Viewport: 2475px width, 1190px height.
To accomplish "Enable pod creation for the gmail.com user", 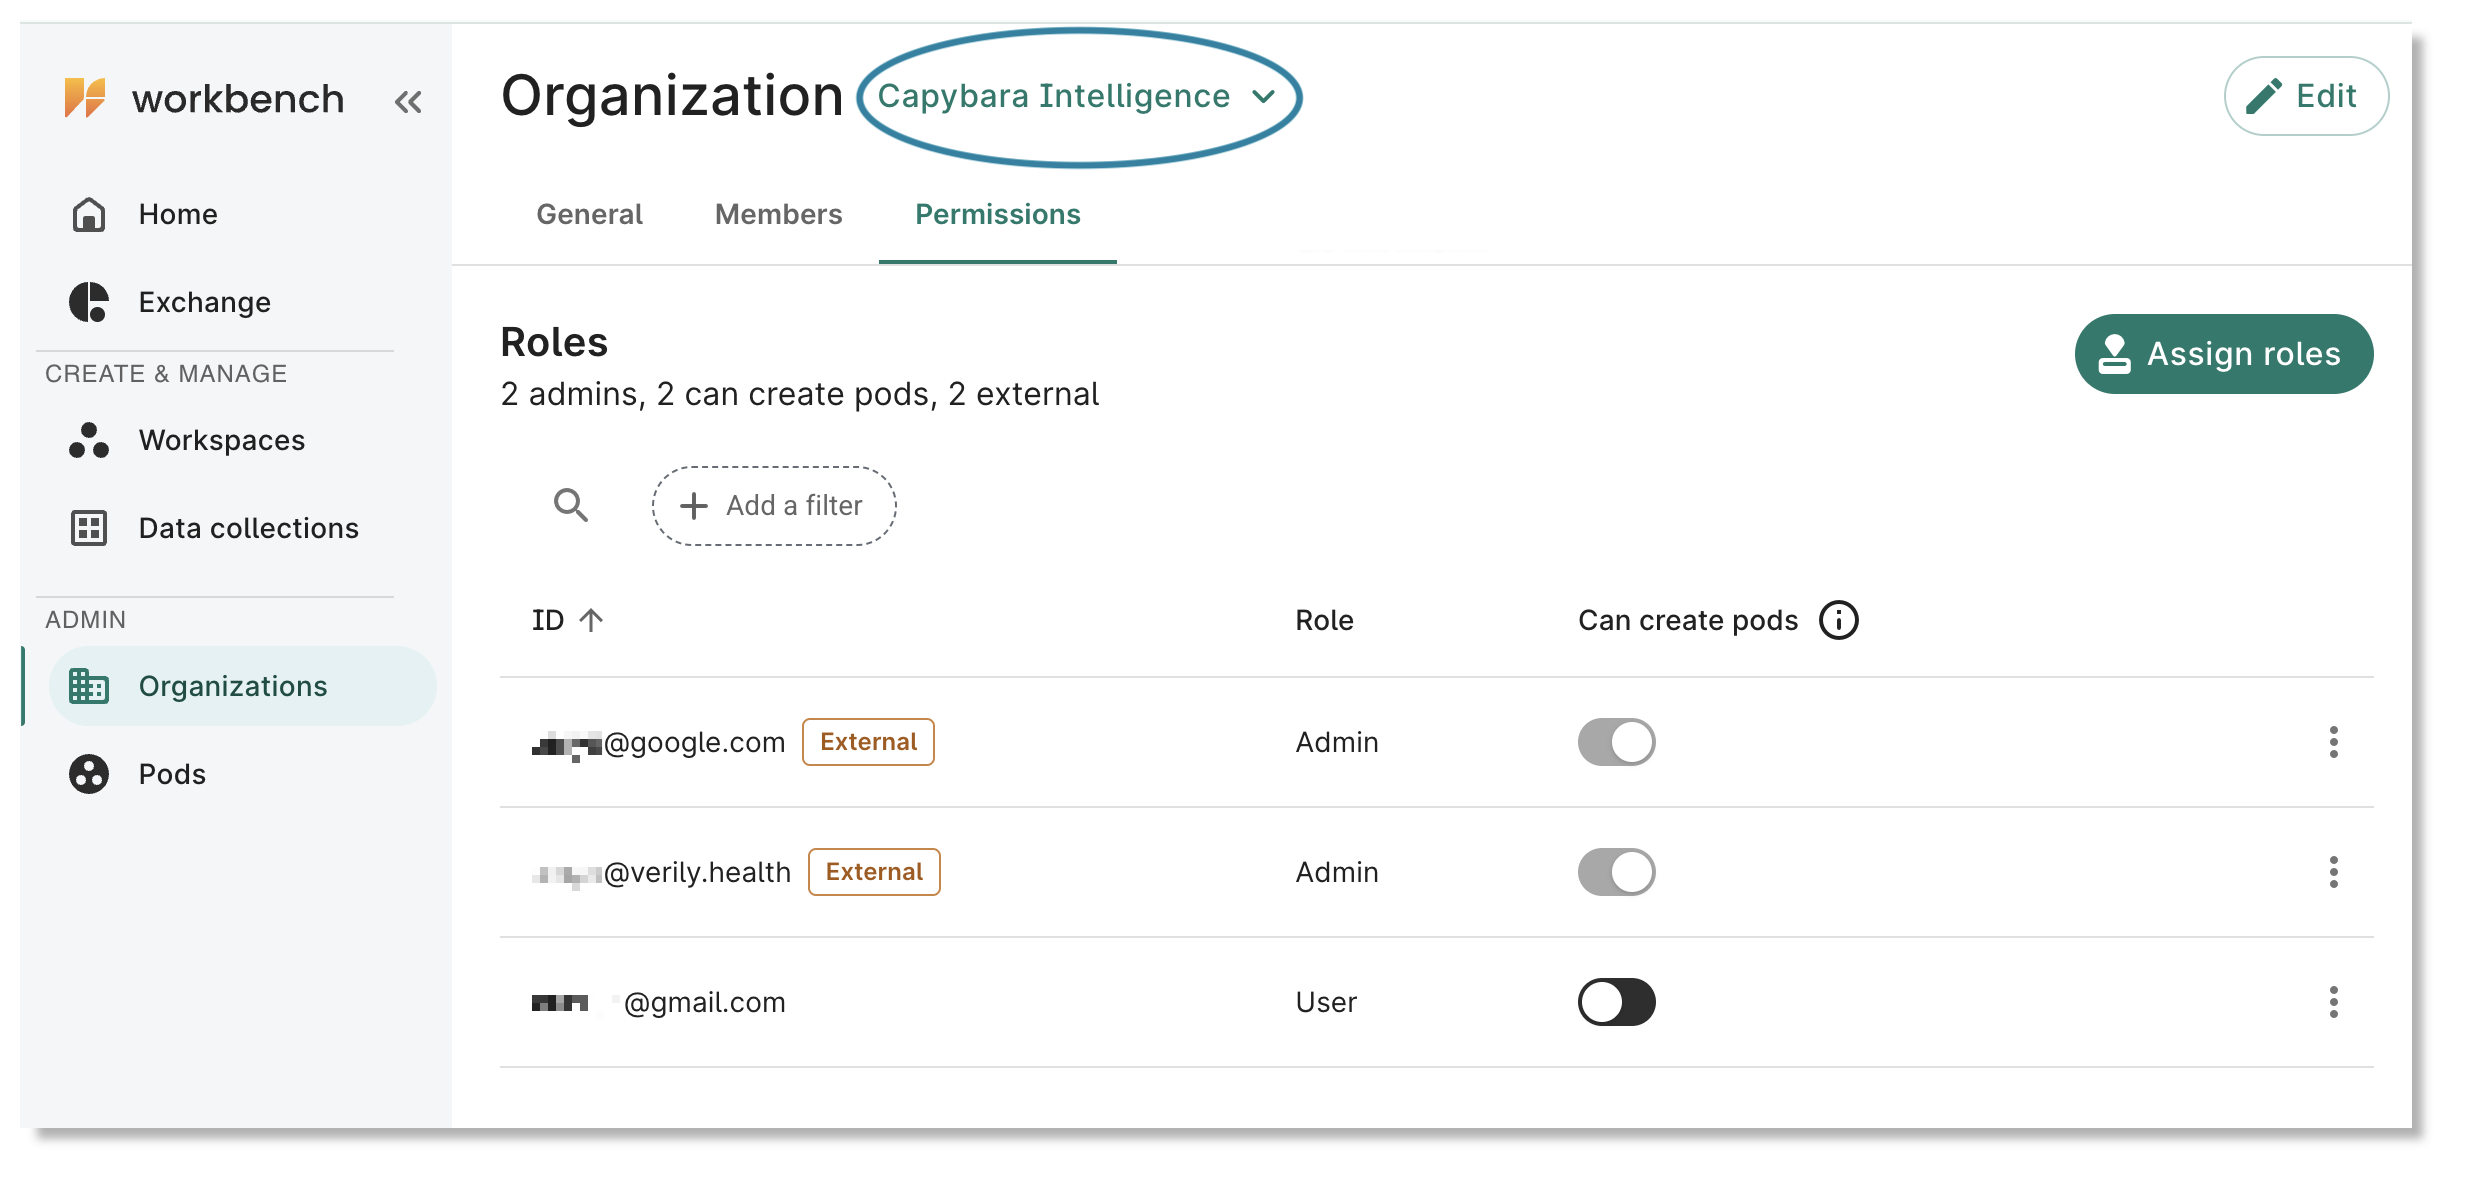I will click(x=1616, y=1001).
